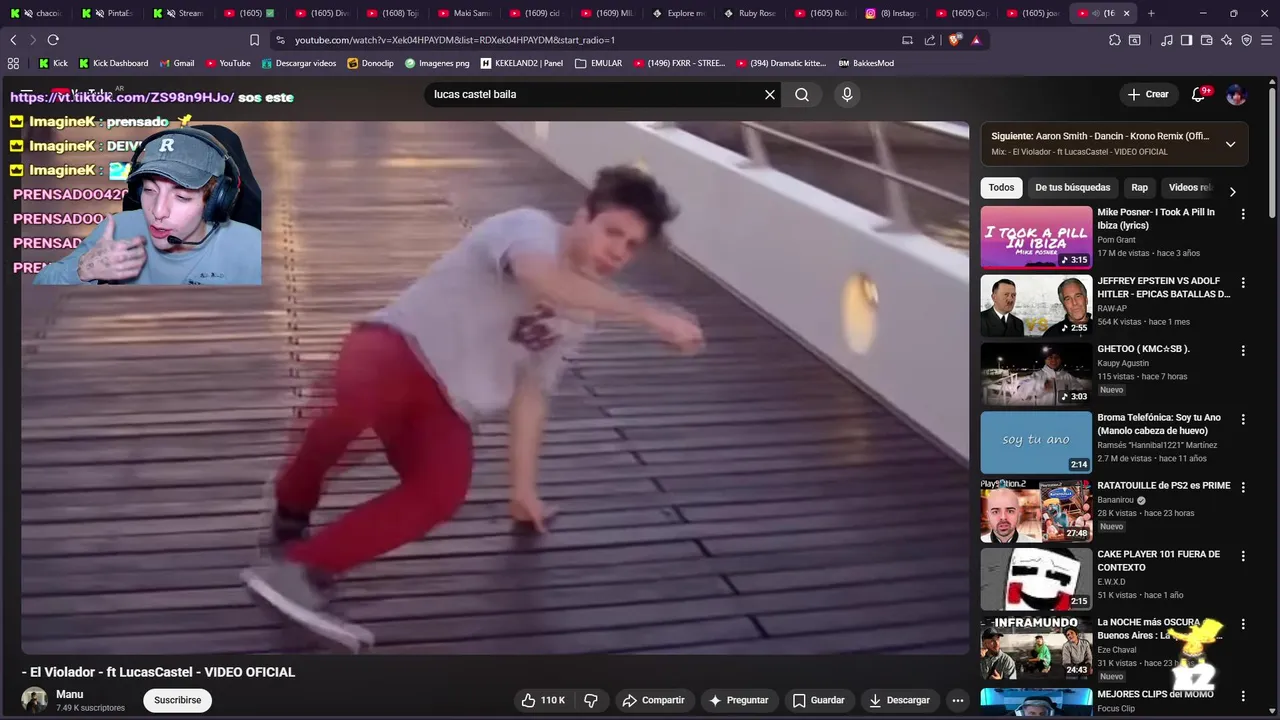Open the Gmail bookmark
1280x720 pixels.
[177, 63]
